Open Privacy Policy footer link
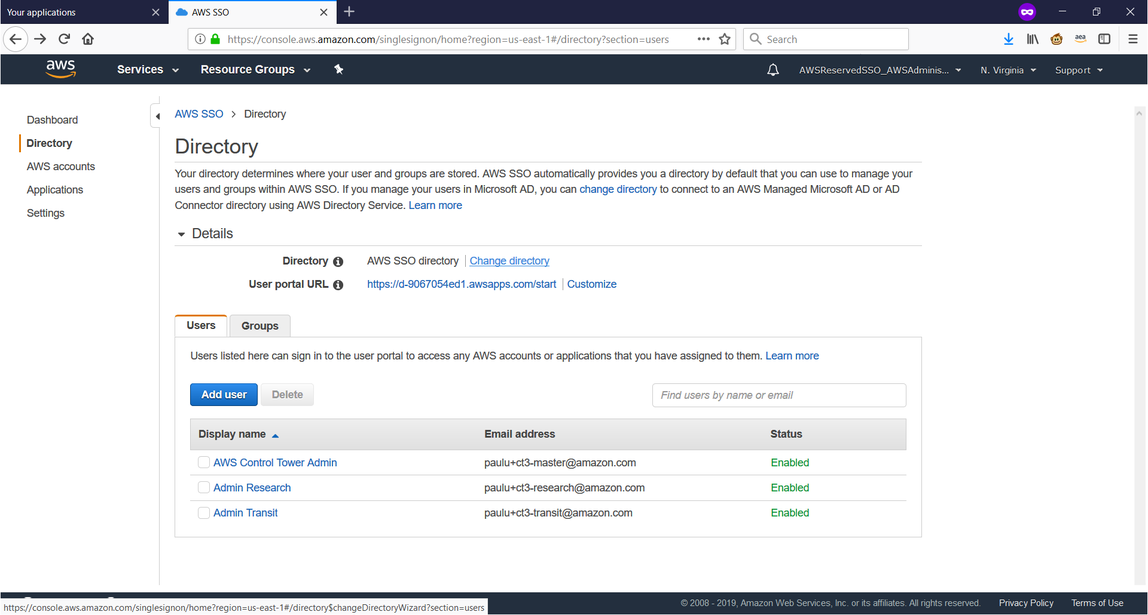The image size is (1148, 615). tap(1026, 603)
